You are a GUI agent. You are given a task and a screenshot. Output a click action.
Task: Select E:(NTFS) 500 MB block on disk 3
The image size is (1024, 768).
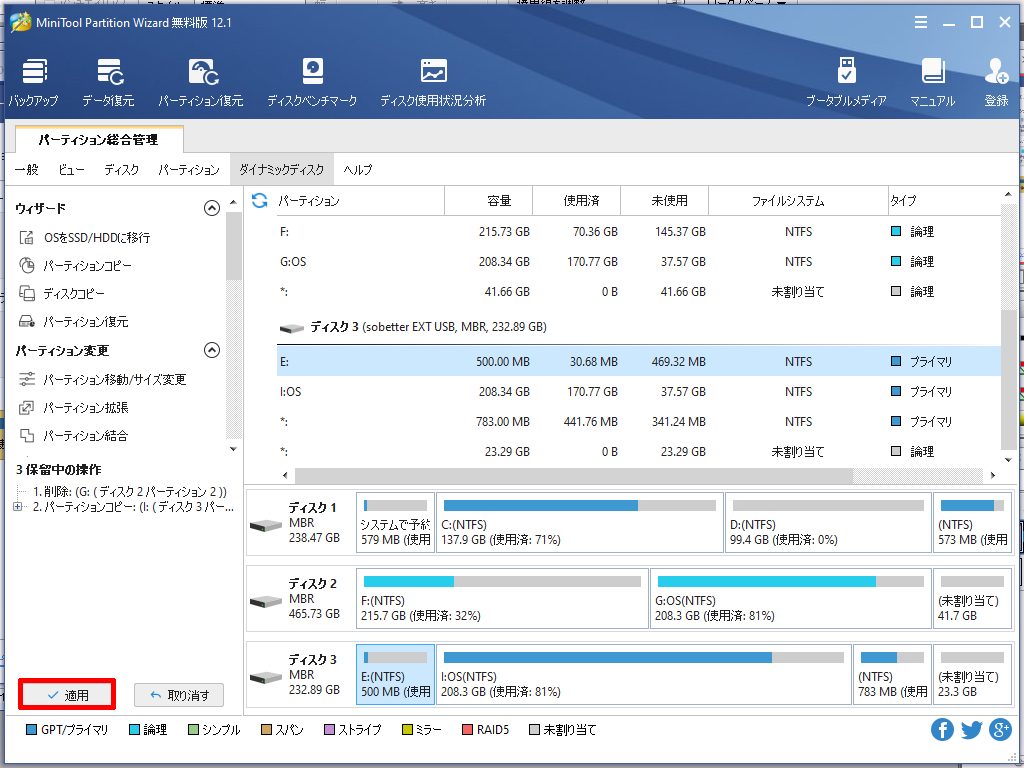[x=395, y=675]
